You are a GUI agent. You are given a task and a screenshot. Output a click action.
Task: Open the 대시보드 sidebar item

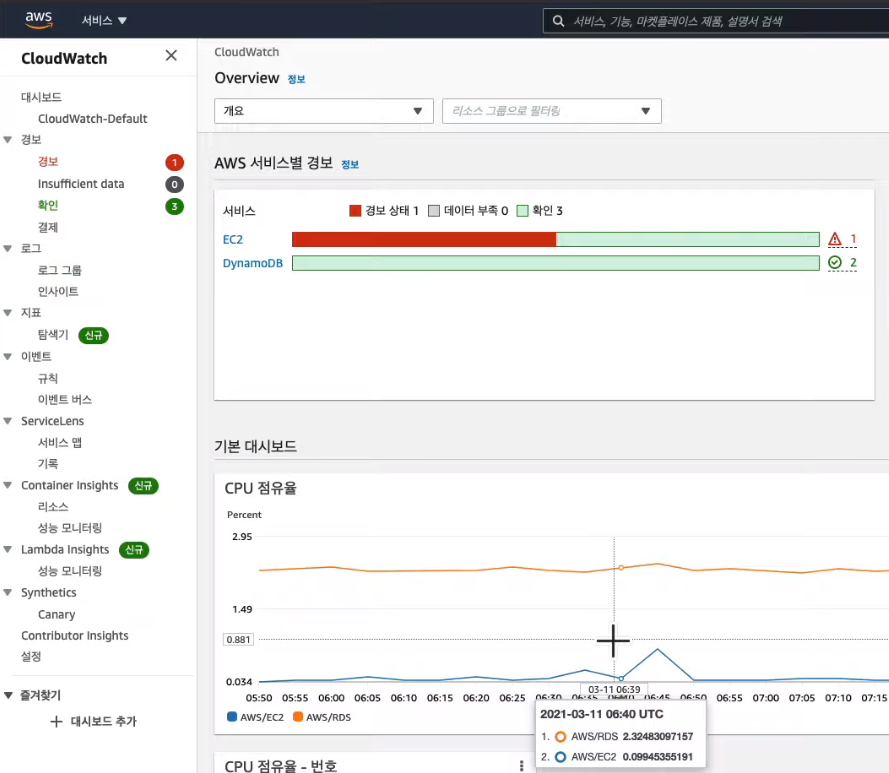(41, 97)
